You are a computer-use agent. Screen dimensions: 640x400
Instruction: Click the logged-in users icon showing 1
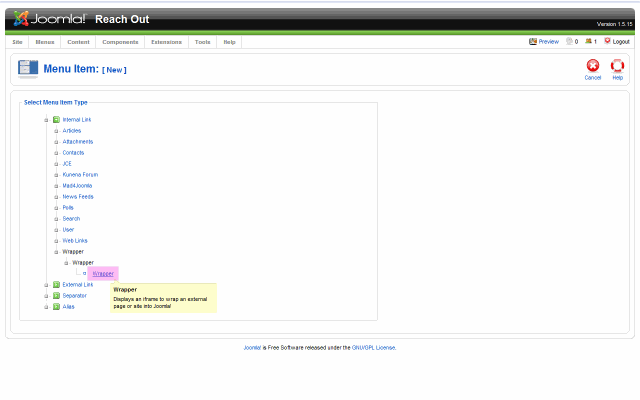tap(588, 41)
